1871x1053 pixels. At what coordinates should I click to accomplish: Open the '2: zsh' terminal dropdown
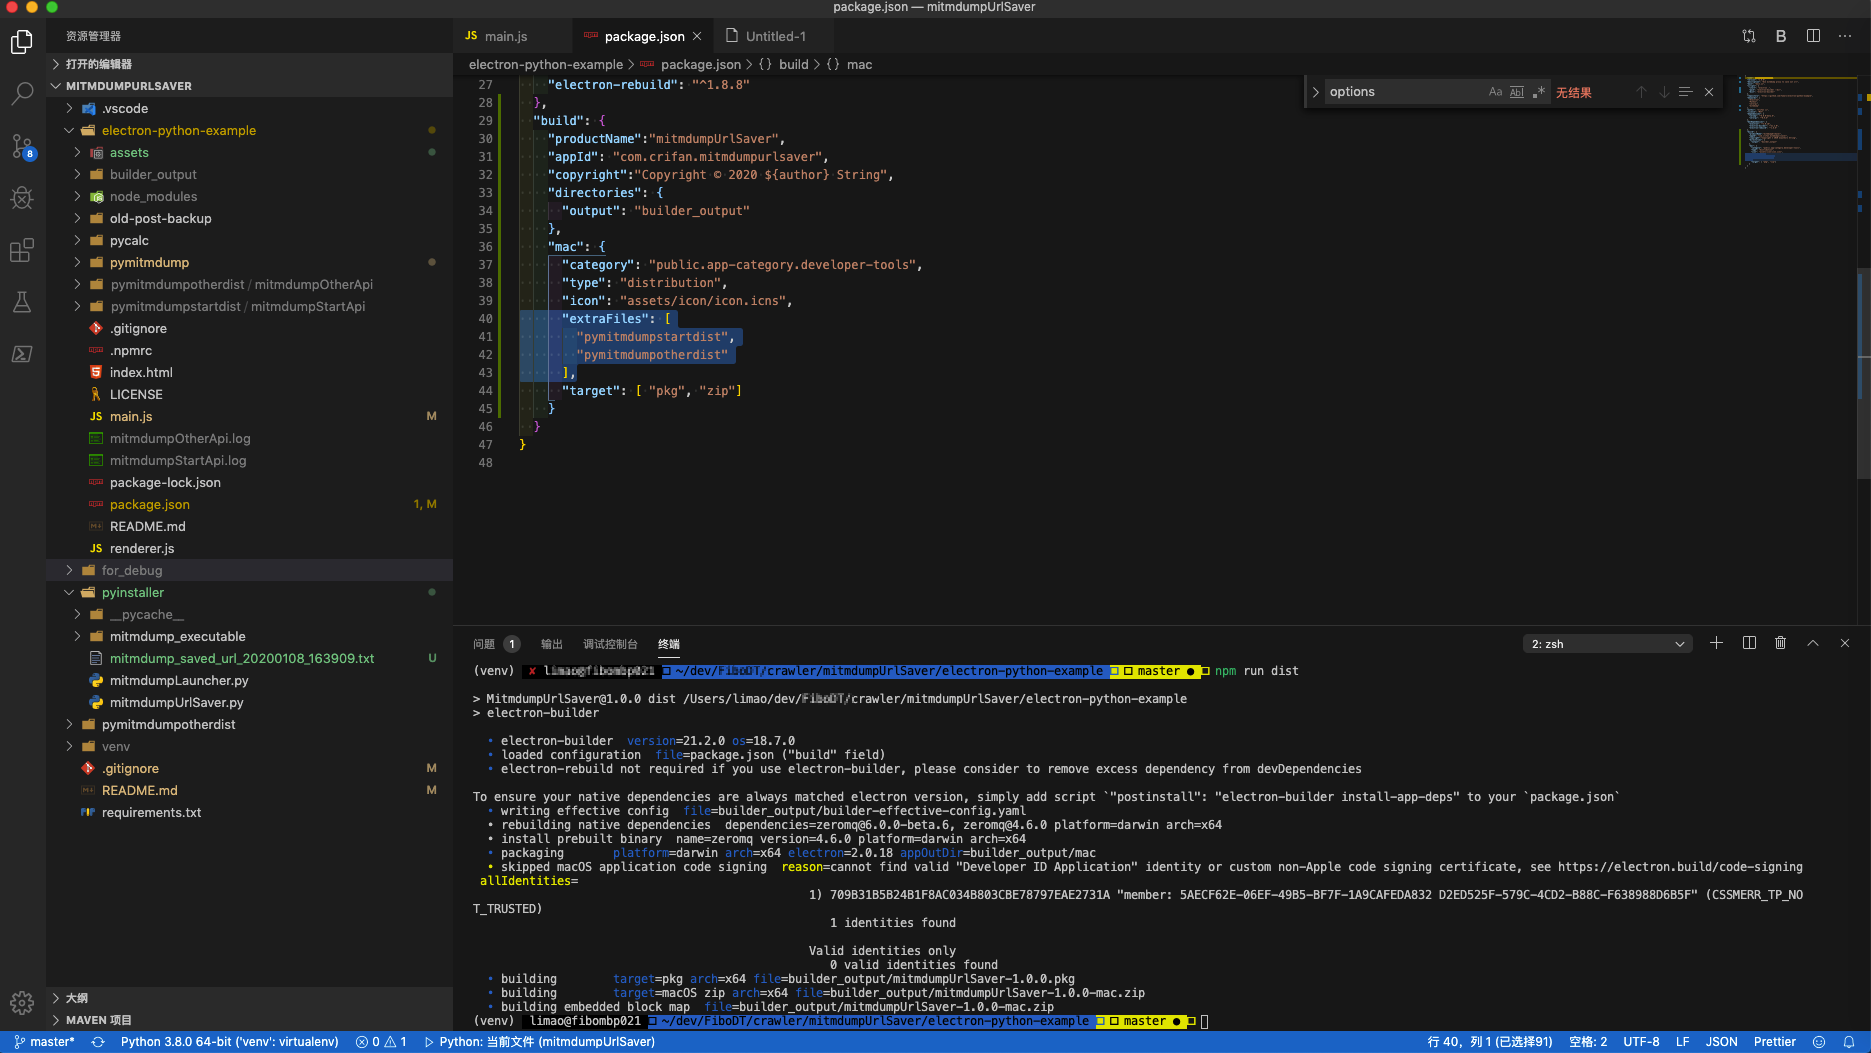pos(1605,643)
